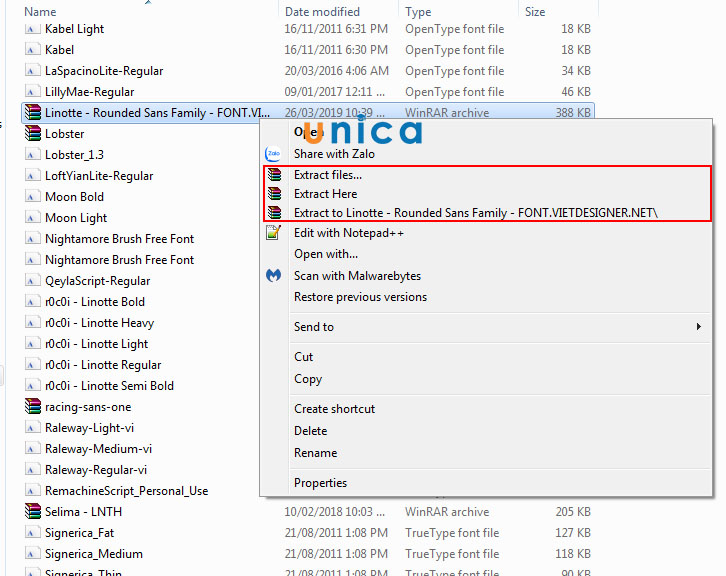This screenshot has height=576, width=726.
Task: Click the Zalo icon in the context menu
Action: (273, 154)
